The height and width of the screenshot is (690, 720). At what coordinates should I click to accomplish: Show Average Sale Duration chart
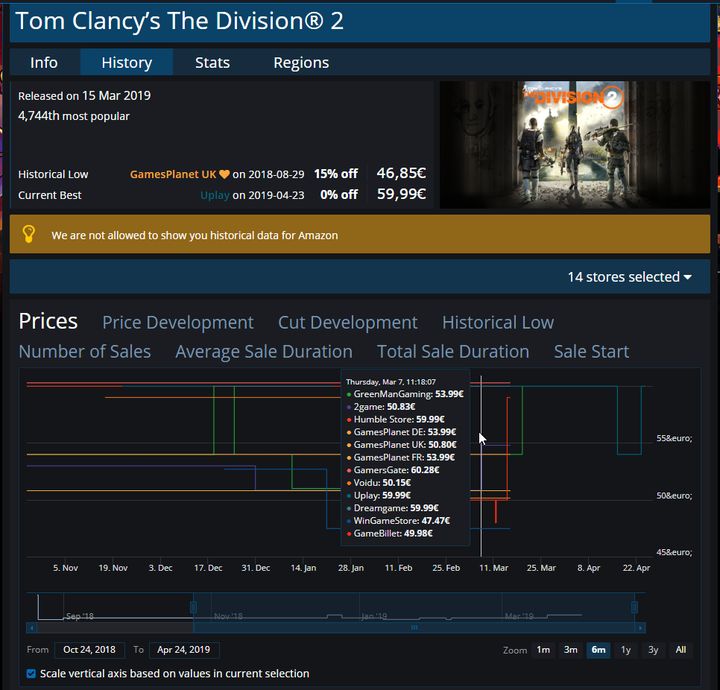(x=264, y=352)
